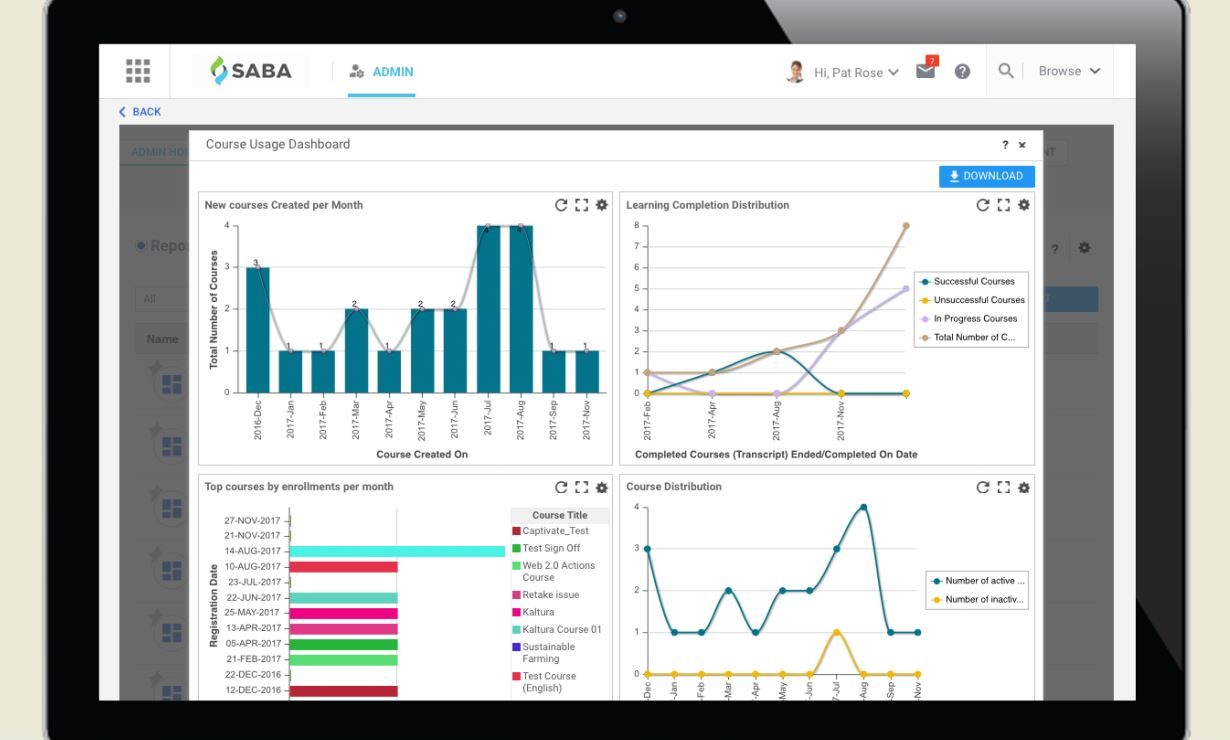
Task: Refresh the Top courses by enrollments chart
Action: point(562,487)
